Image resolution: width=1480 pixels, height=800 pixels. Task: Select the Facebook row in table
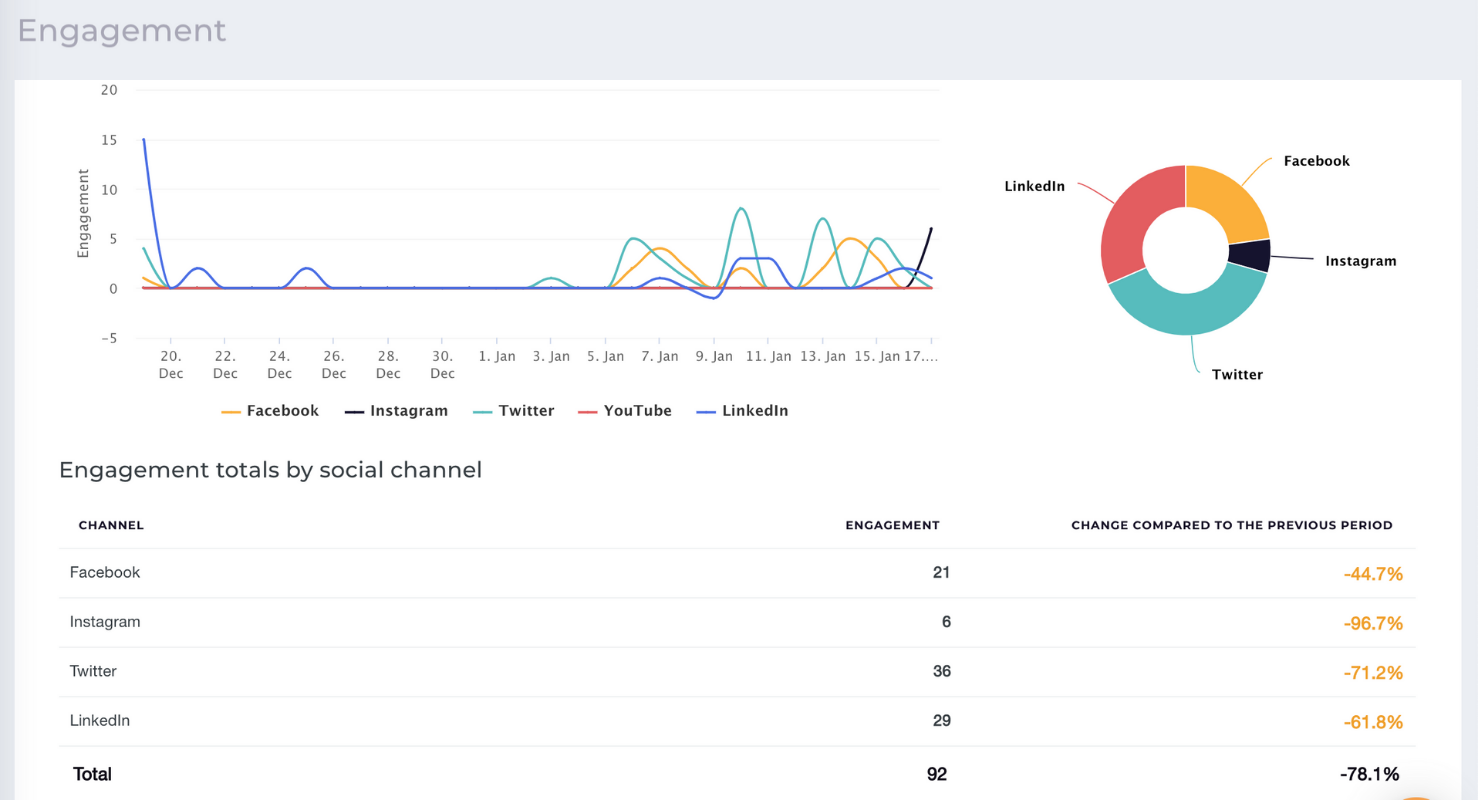(x=737, y=573)
